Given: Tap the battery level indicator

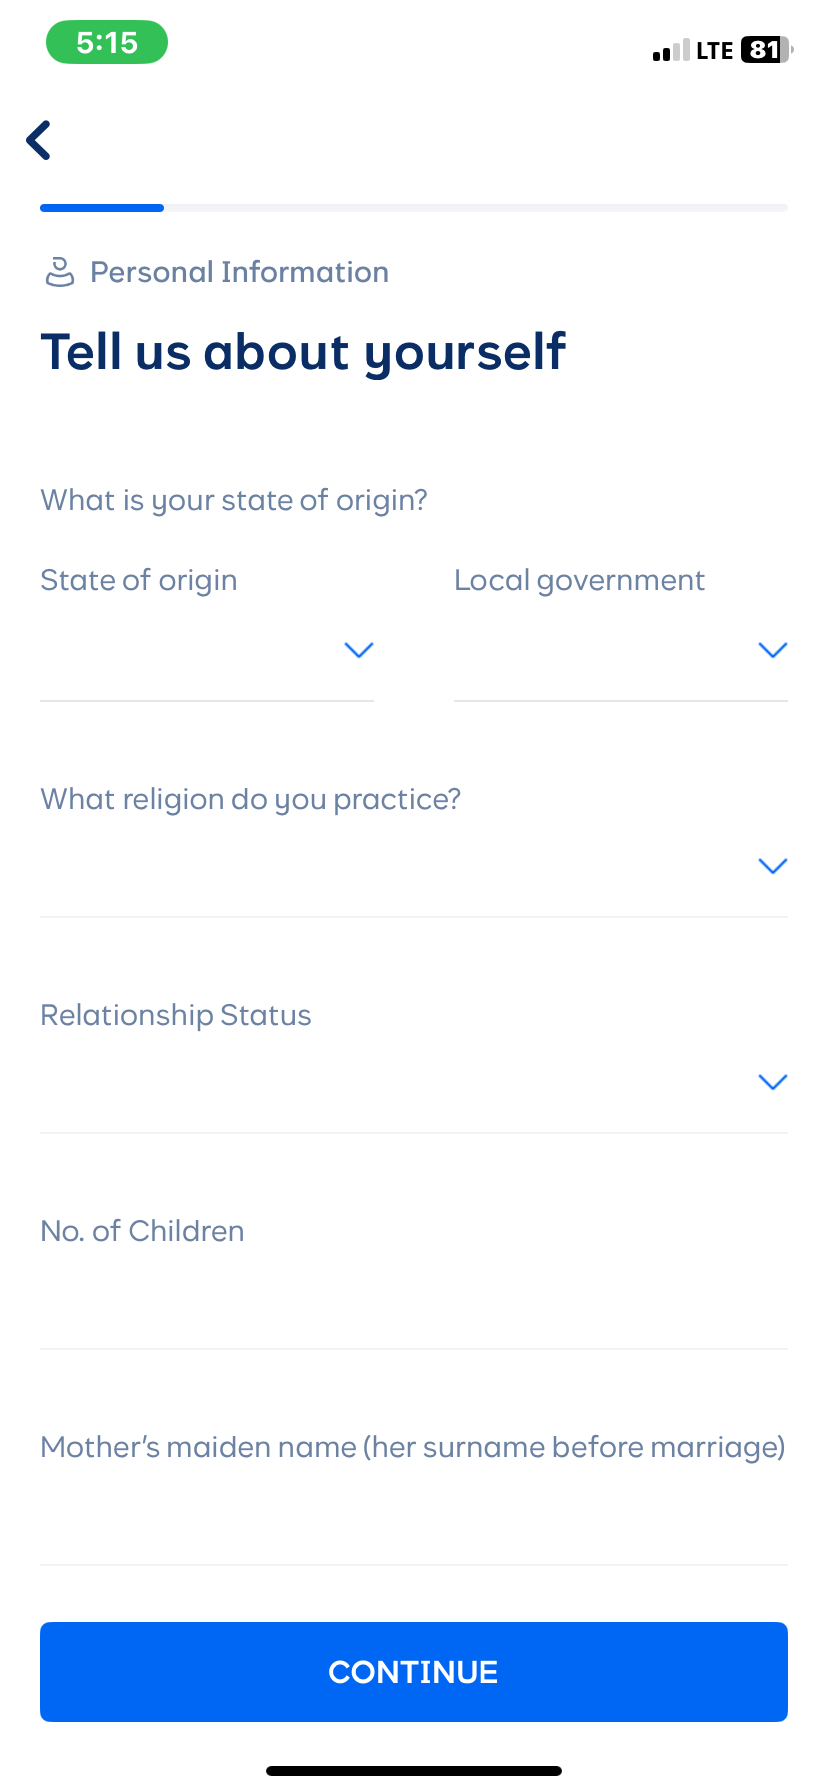Looking at the screenshot, I should 766,50.
